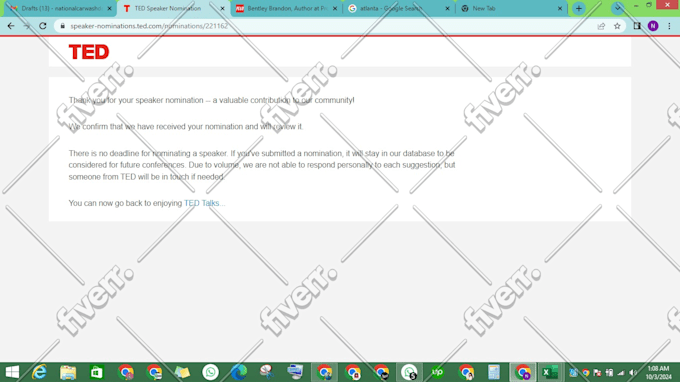Open WhatsApp Business taskbar icon
The height and width of the screenshot is (382, 680).
click(x=409, y=372)
